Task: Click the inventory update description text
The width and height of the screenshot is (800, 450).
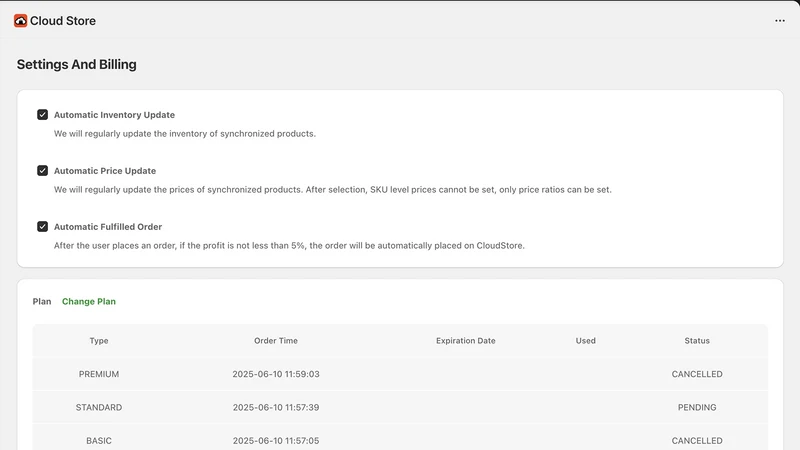Action: (x=185, y=134)
